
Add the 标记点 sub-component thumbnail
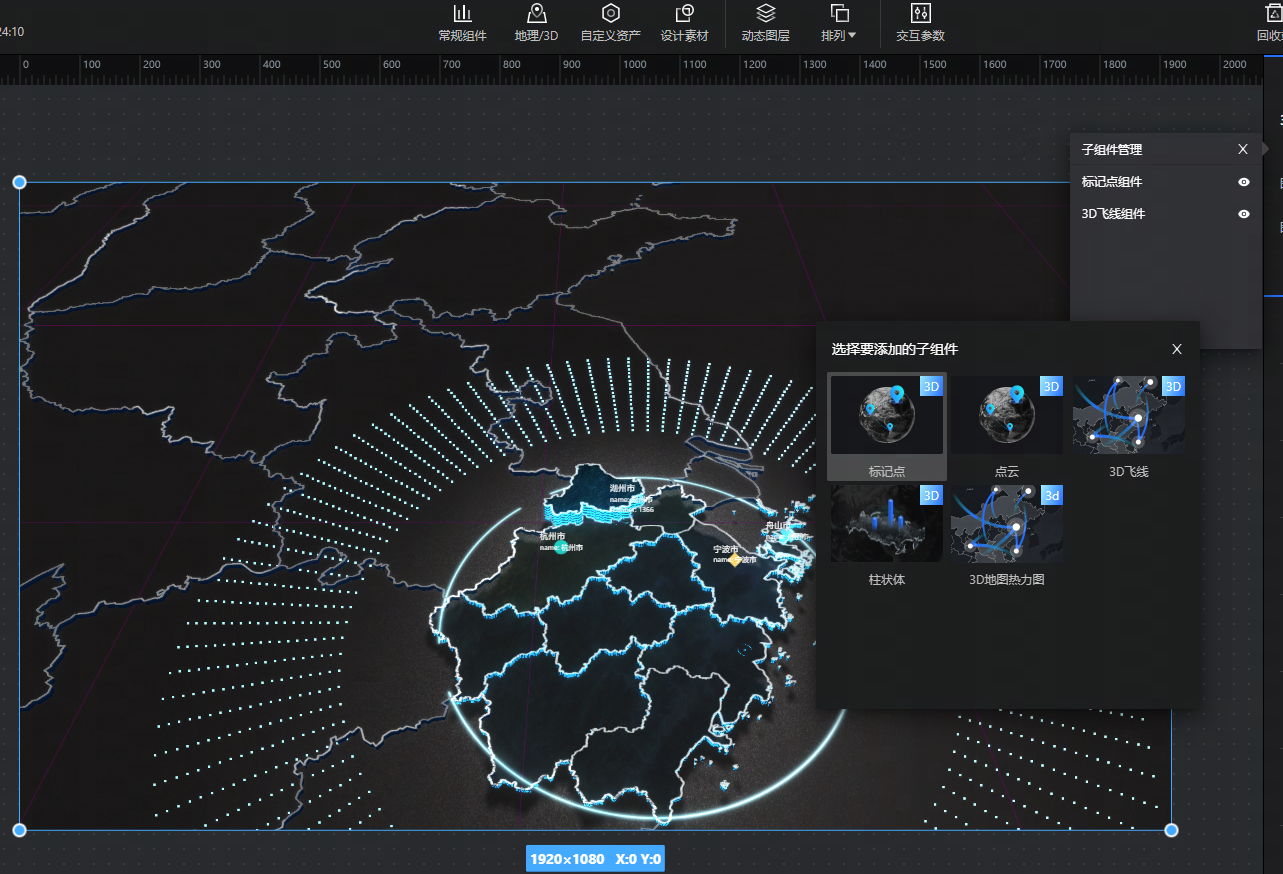(x=886, y=415)
